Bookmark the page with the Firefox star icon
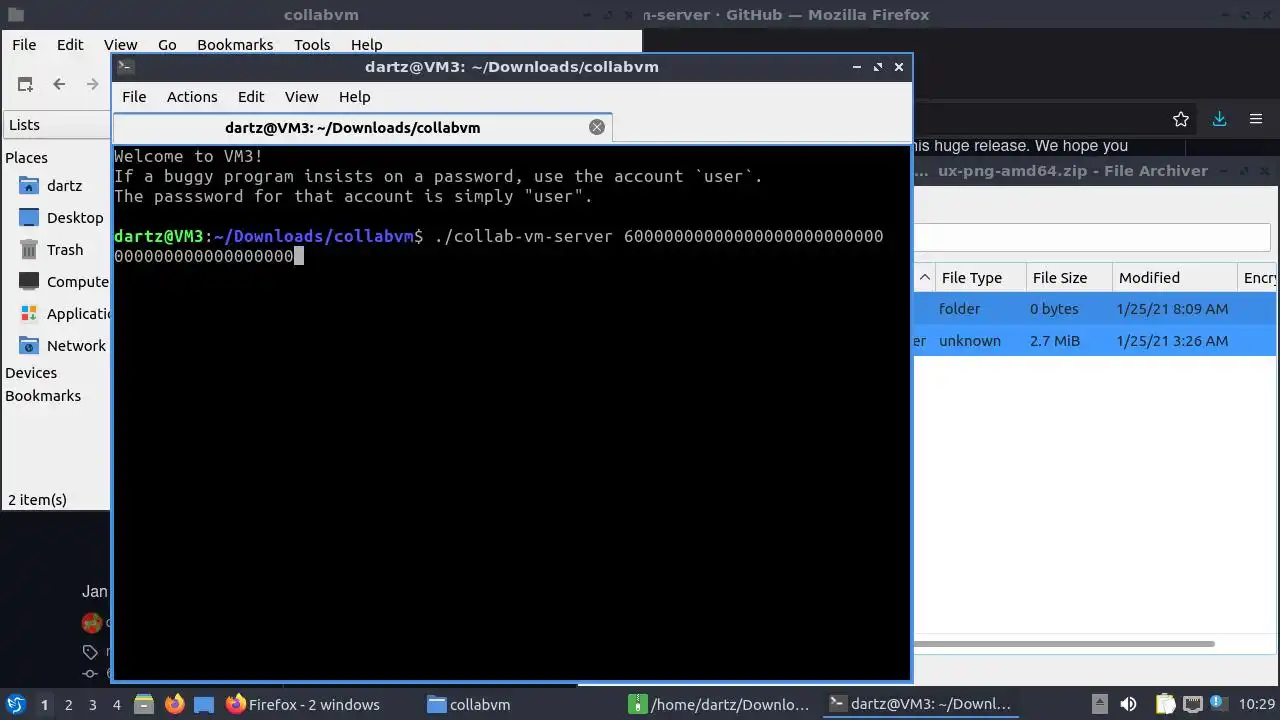1280x720 pixels. [1181, 119]
